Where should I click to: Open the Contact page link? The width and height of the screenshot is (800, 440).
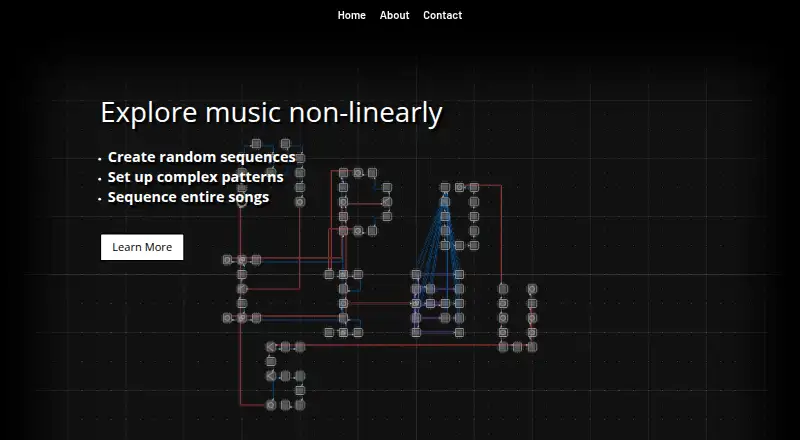pos(442,15)
